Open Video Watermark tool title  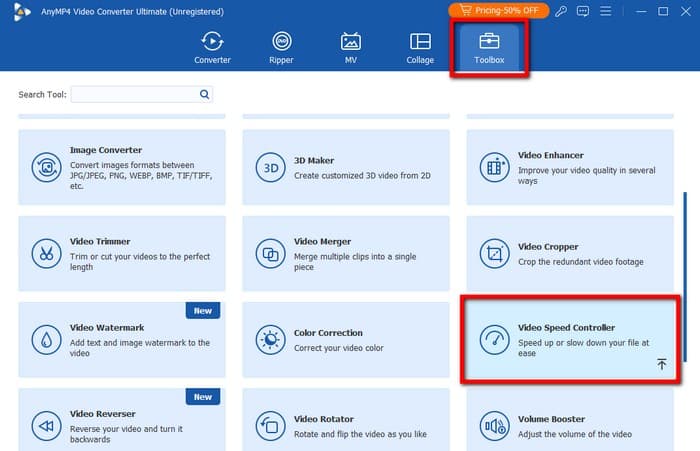coord(107,327)
